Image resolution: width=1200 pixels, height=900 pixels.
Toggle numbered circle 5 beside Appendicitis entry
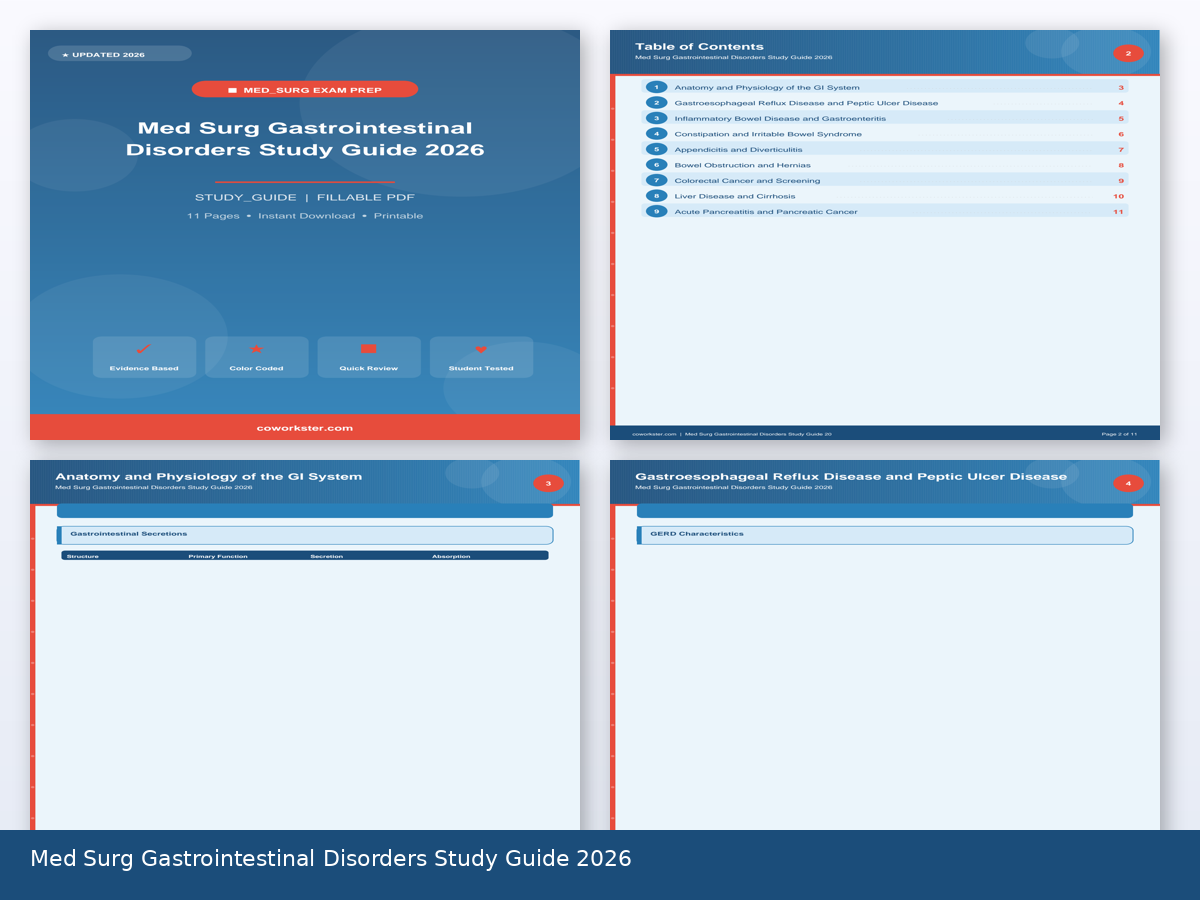pyautogui.click(x=656, y=149)
